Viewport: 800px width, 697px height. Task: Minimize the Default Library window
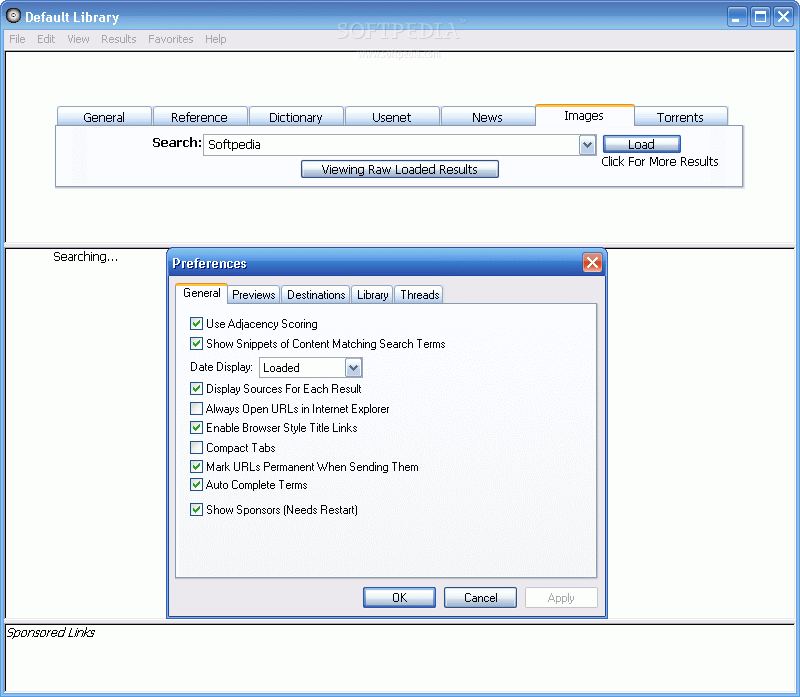(x=737, y=17)
